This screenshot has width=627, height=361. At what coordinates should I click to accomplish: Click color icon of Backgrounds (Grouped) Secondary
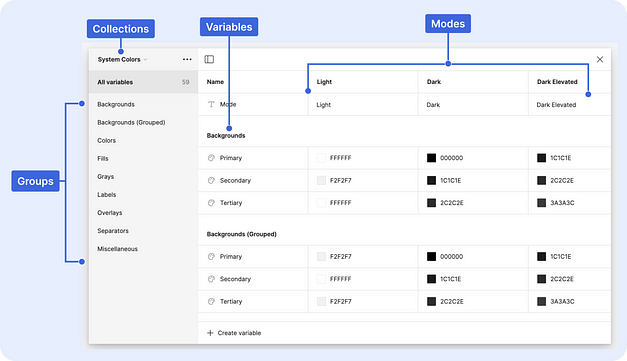211,279
